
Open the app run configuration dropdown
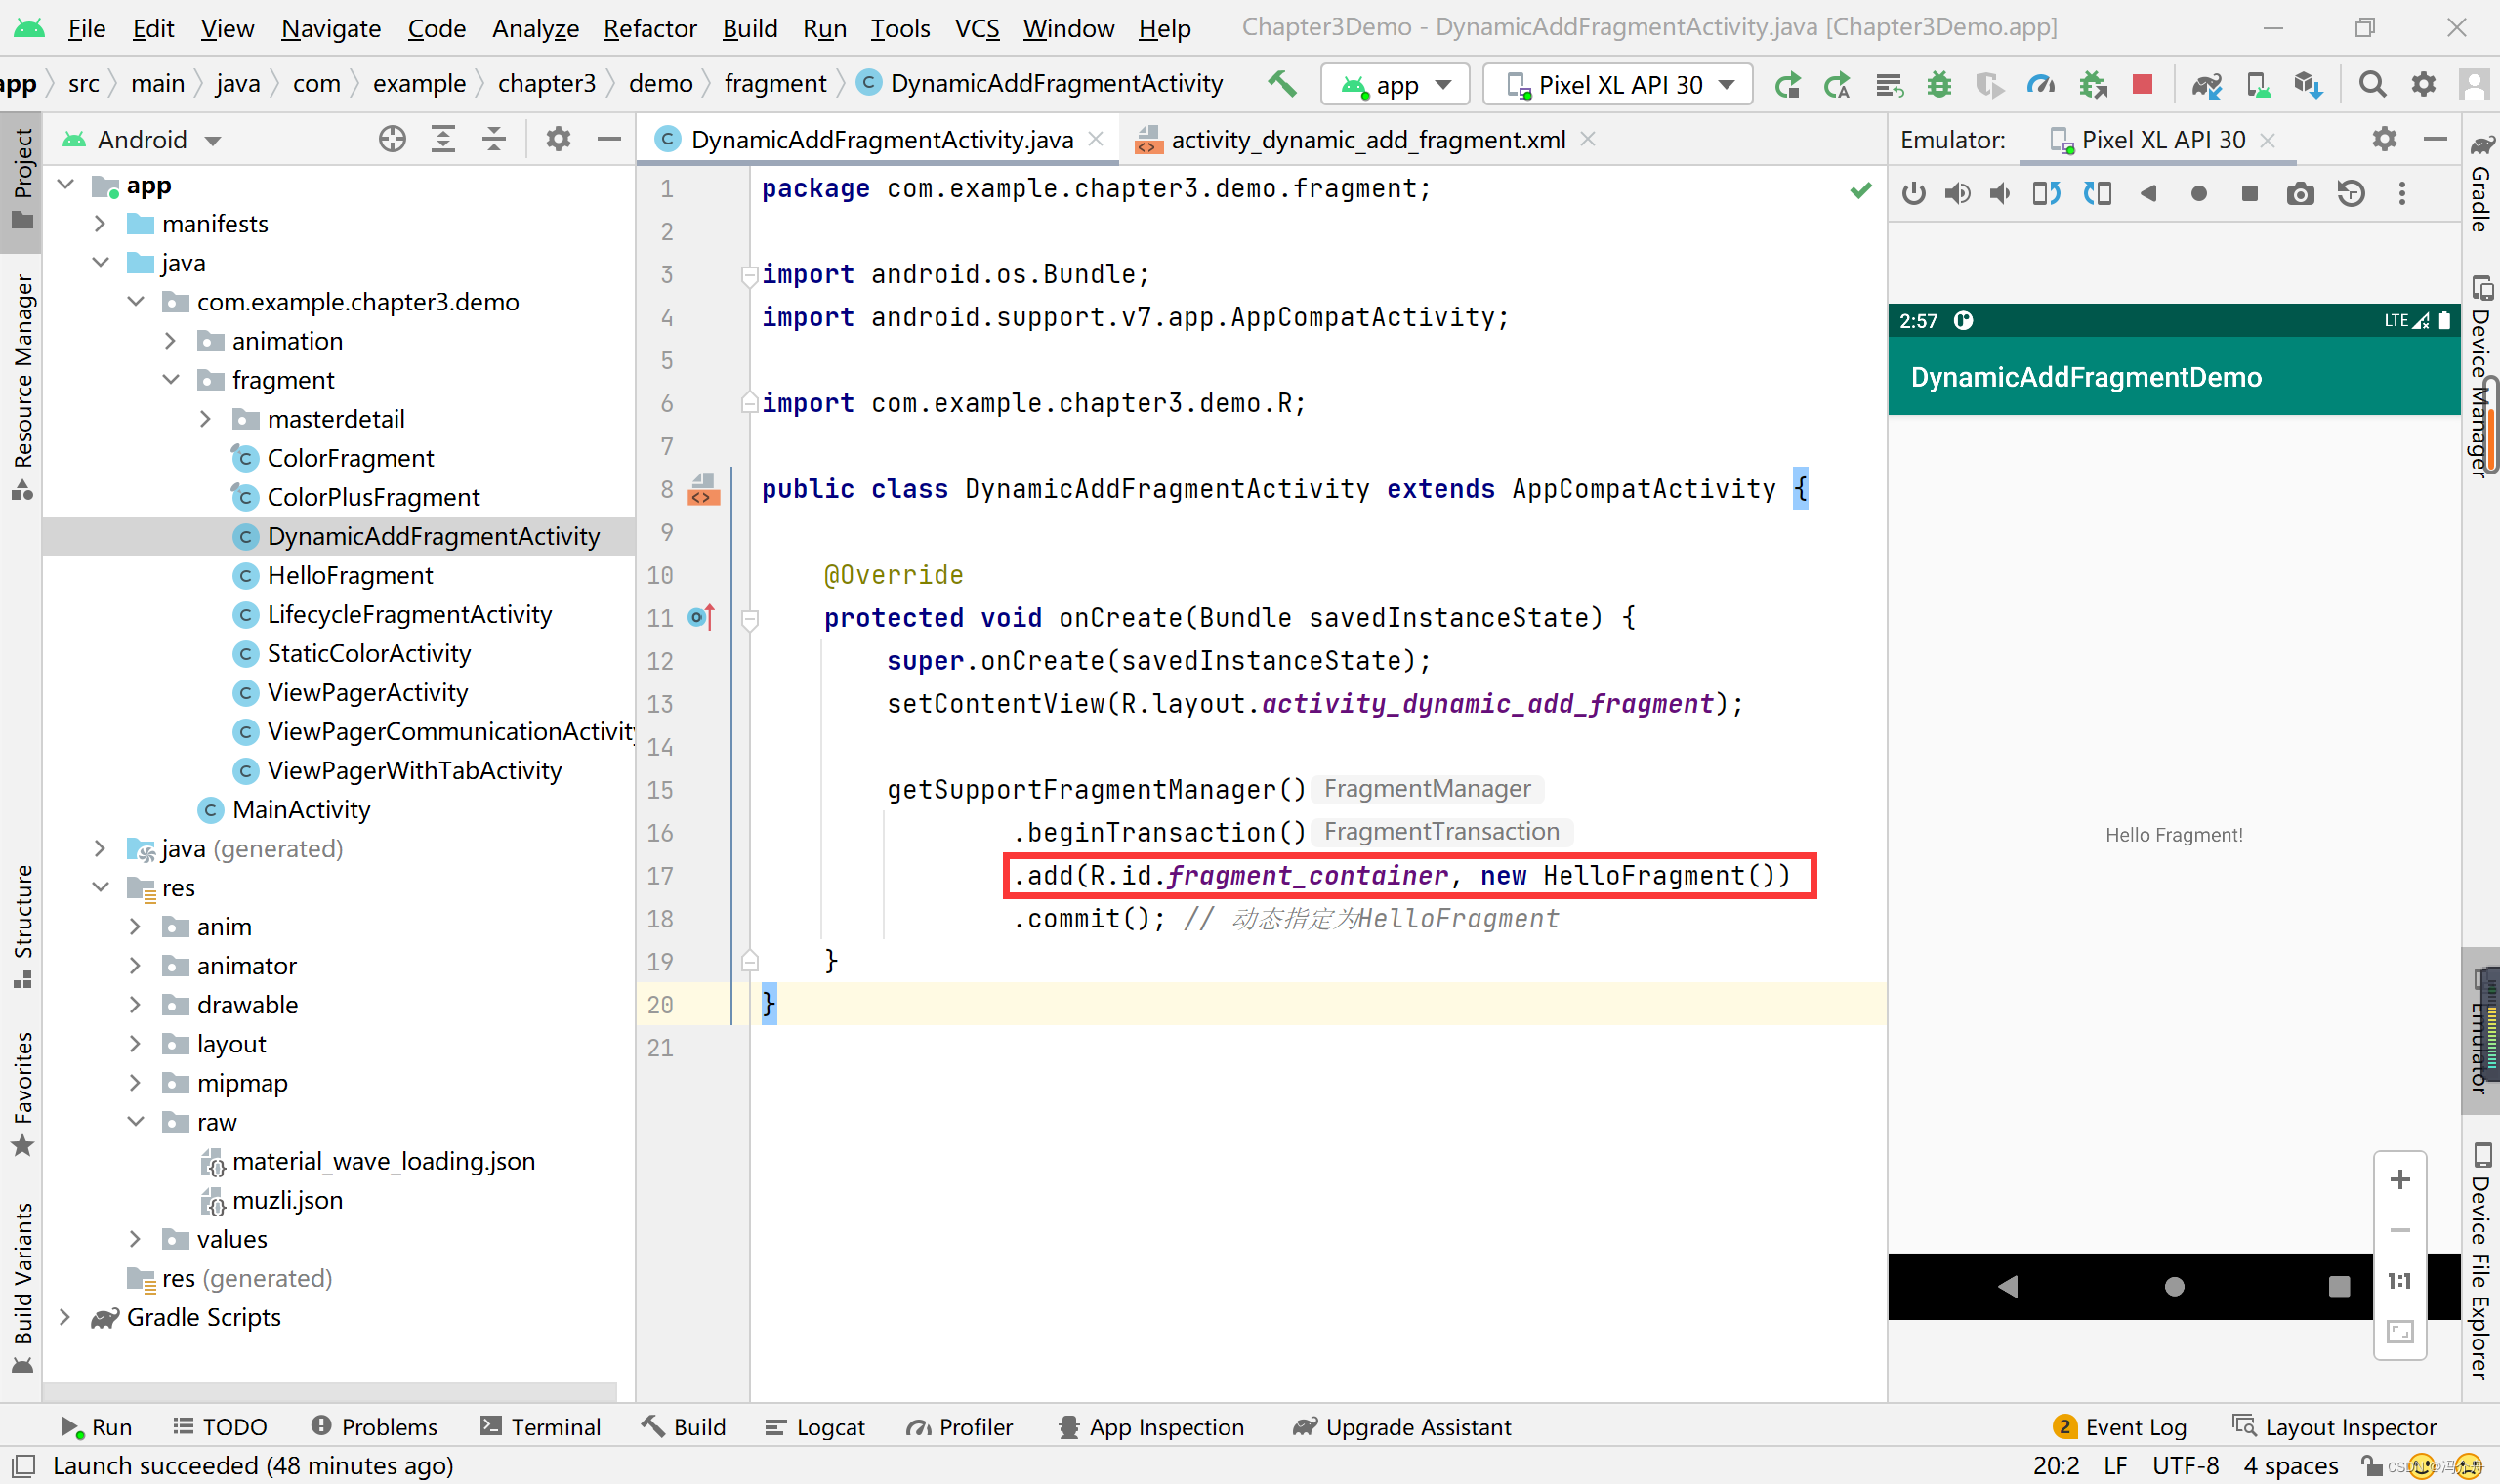(1395, 85)
